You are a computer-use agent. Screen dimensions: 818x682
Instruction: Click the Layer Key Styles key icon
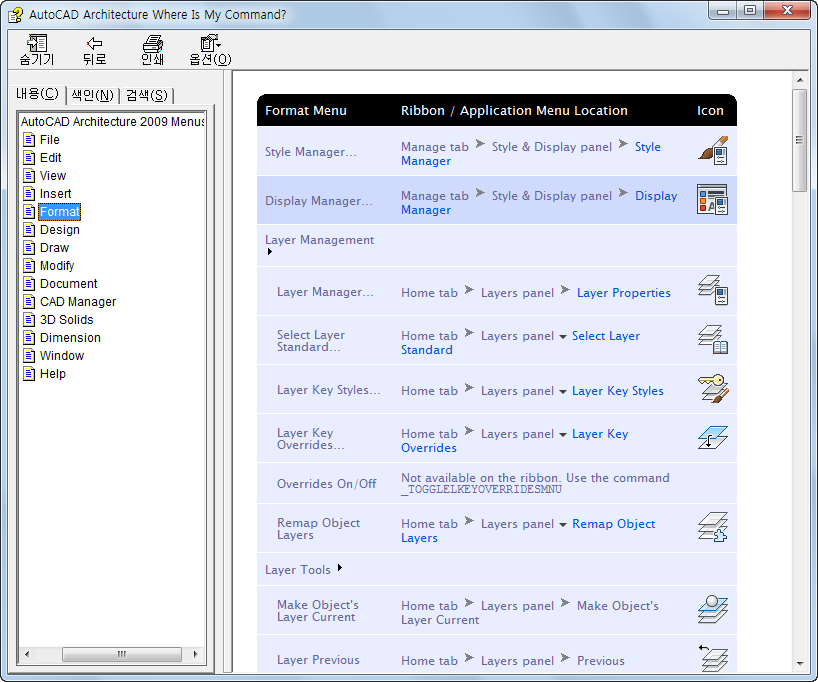tap(713, 389)
